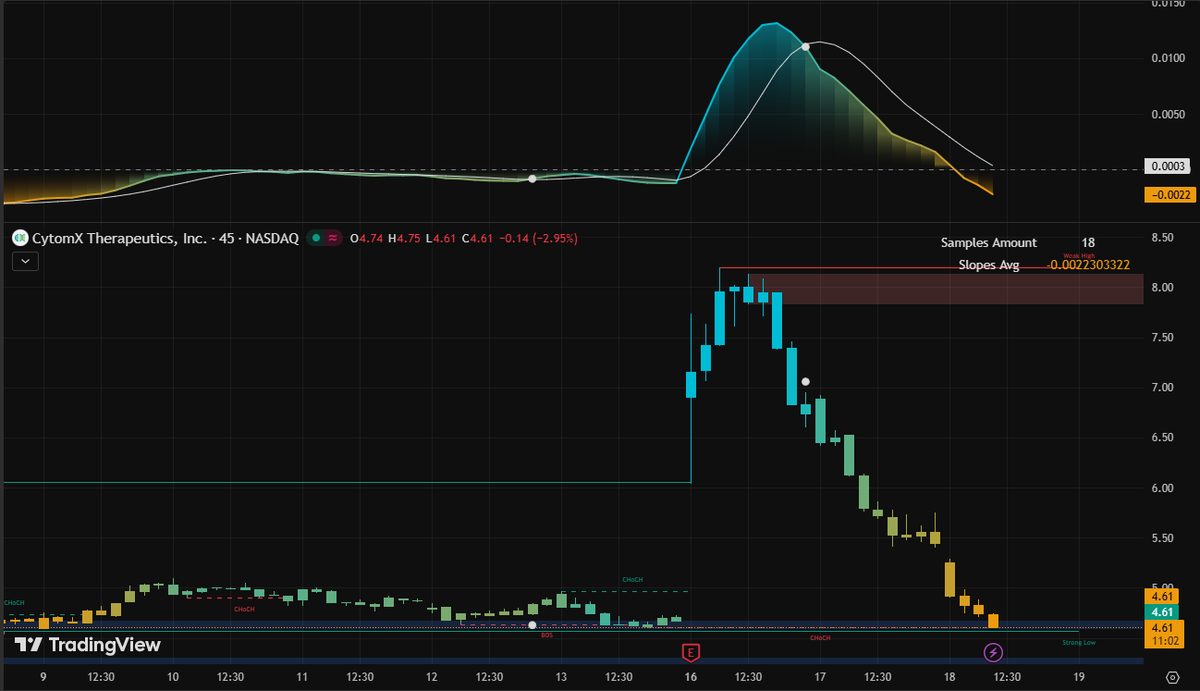
Task: Click the Weak High label
Action: (x=1078, y=255)
